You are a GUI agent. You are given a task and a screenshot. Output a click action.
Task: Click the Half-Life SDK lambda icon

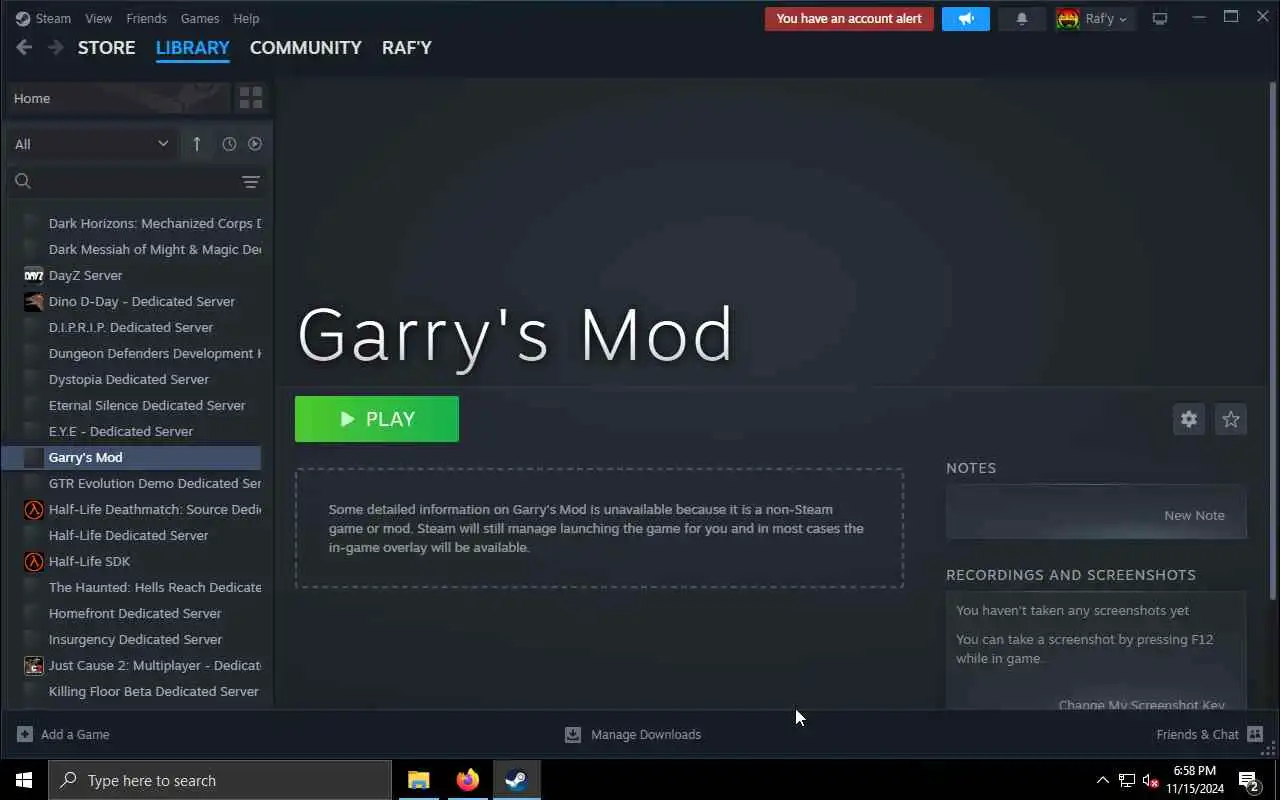pos(33,561)
